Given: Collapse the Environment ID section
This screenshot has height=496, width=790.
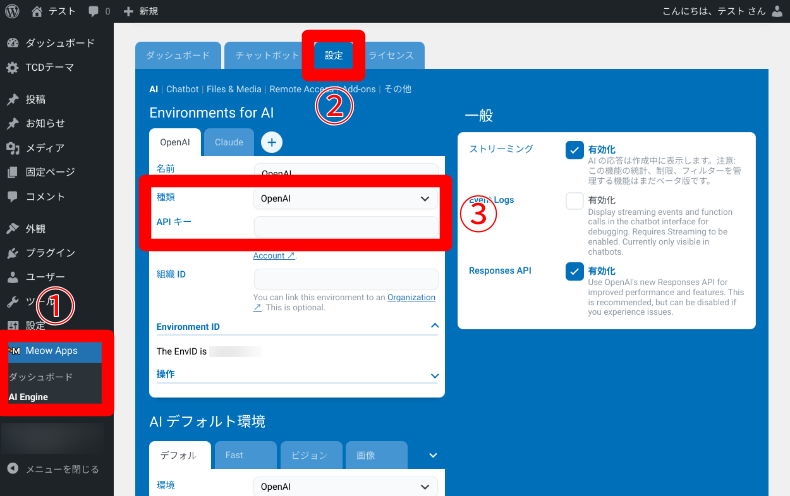Looking at the screenshot, I should [435, 326].
